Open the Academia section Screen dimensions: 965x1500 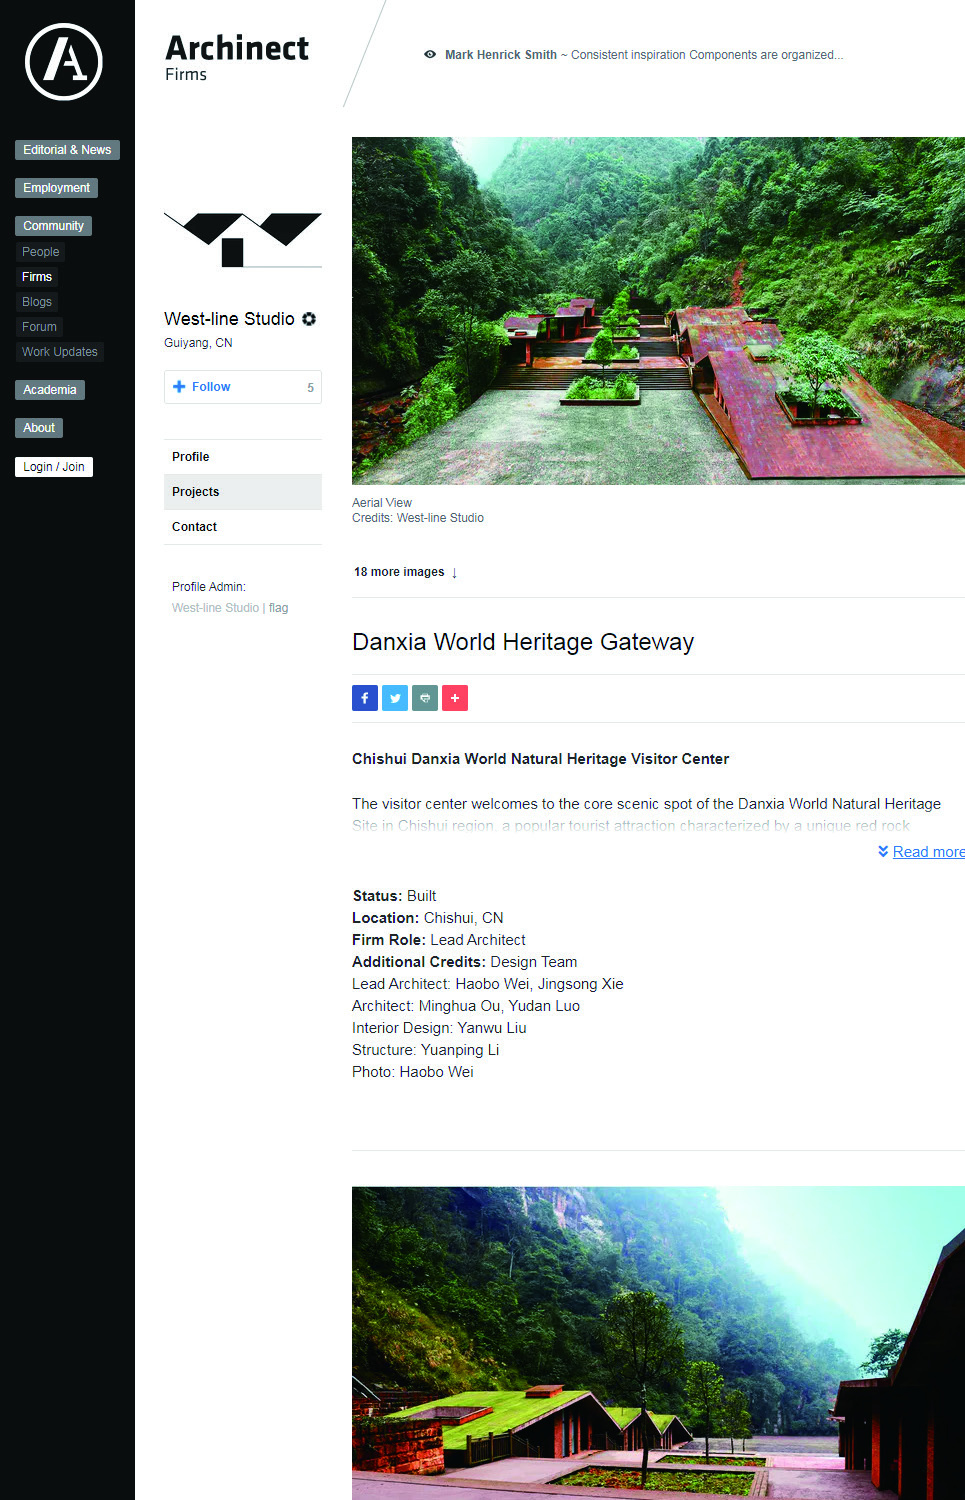50,390
